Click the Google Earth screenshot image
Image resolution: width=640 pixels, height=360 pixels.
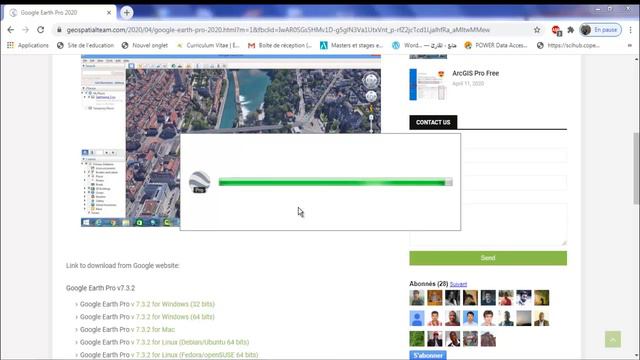coord(231,140)
